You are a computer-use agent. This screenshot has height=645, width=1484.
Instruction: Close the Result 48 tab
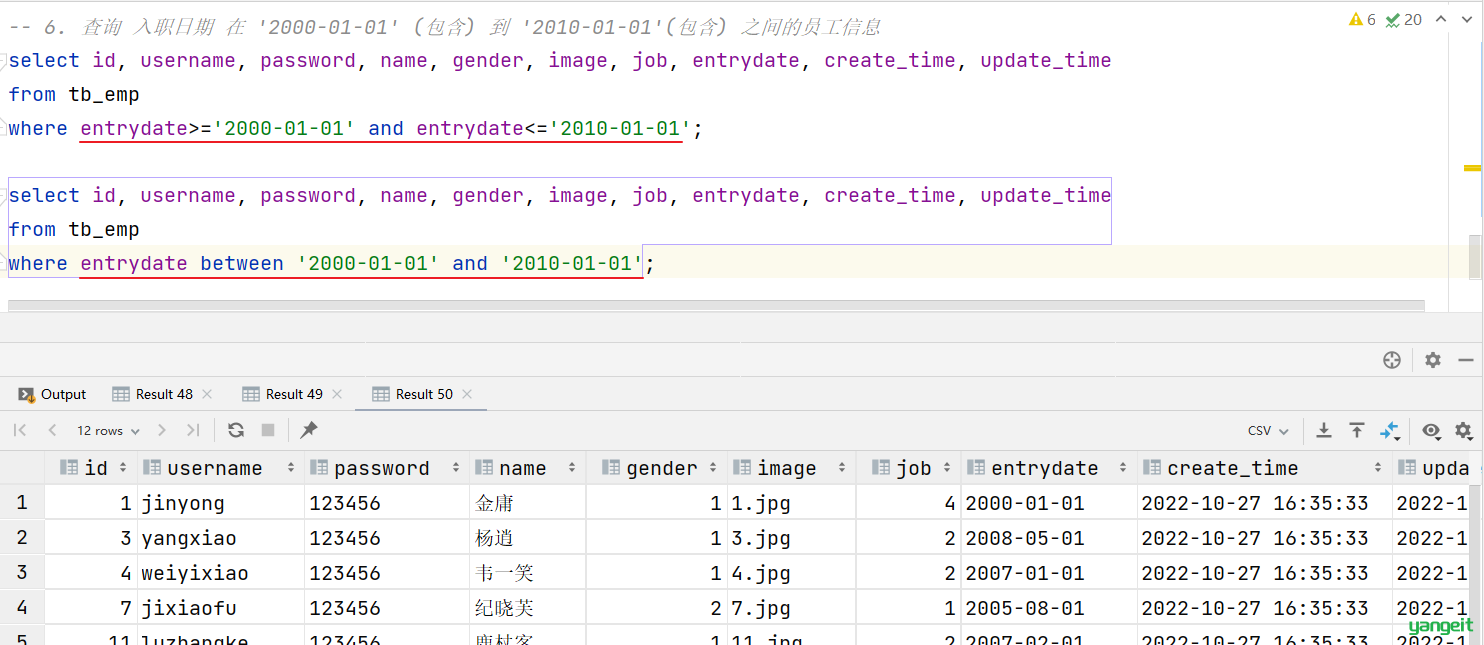click(x=207, y=394)
